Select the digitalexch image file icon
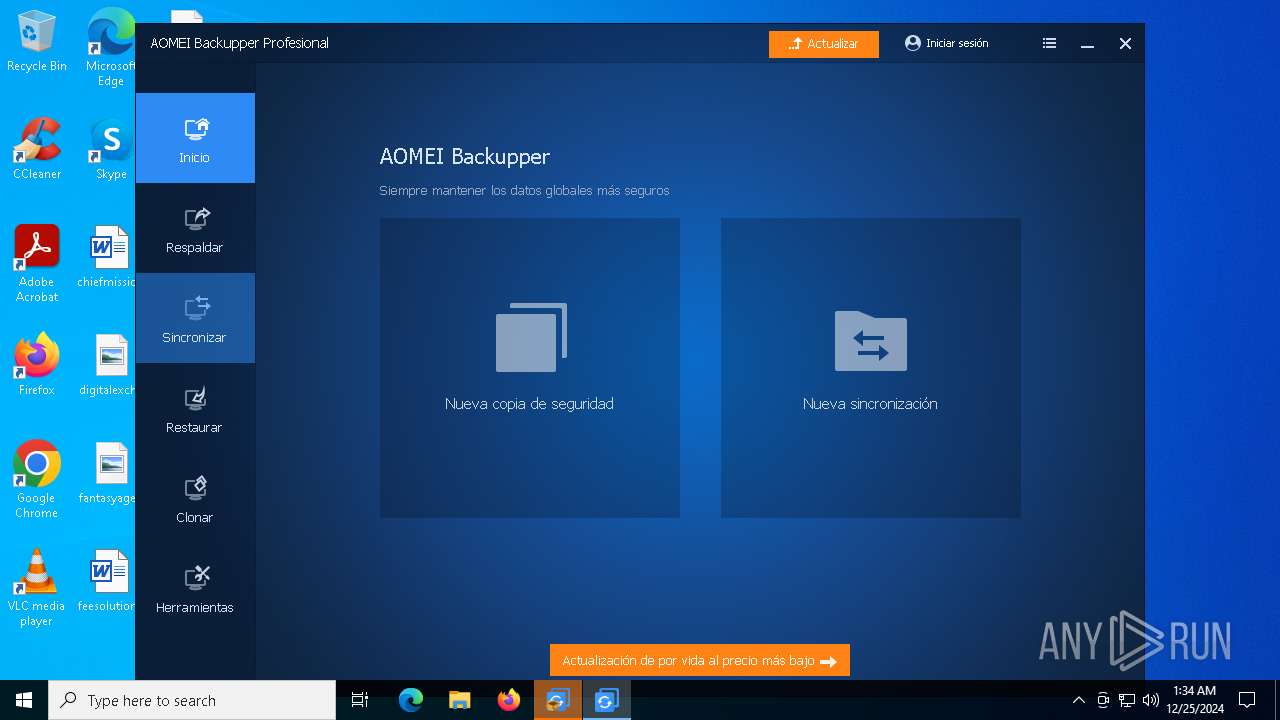This screenshot has height=720, width=1280. pyautogui.click(x=107, y=365)
